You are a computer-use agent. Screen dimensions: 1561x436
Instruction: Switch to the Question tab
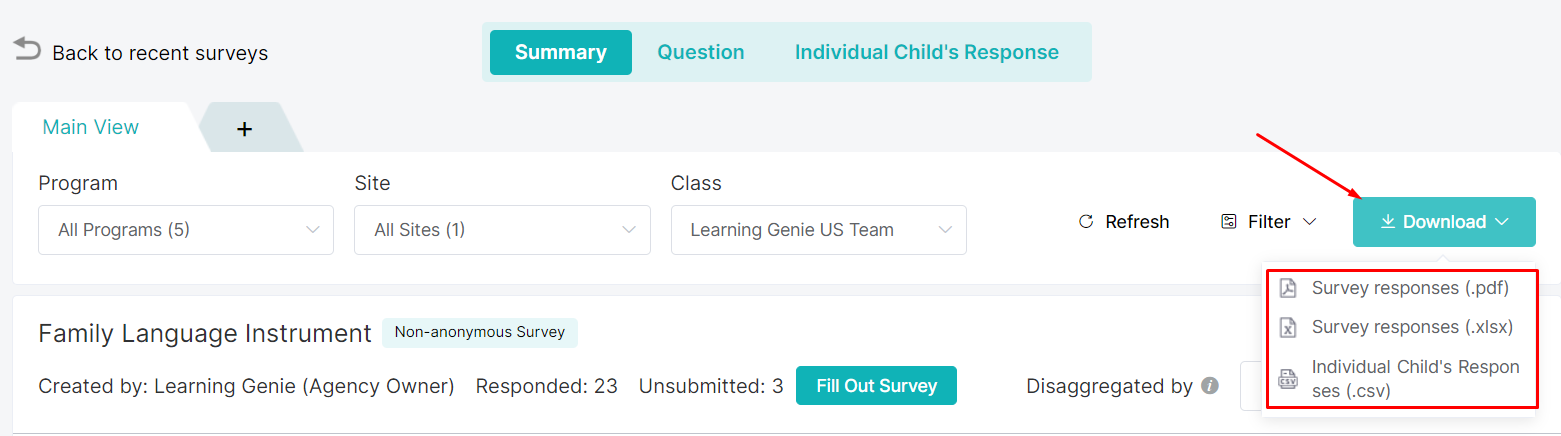tap(700, 52)
